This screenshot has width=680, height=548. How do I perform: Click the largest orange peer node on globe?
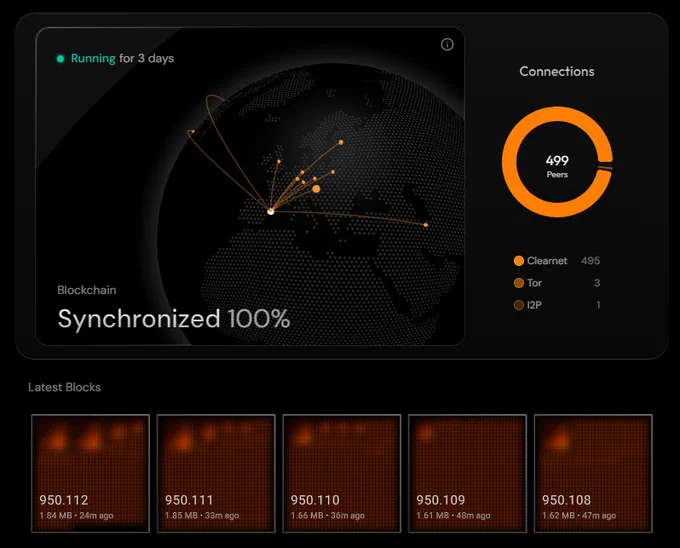click(316, 189)
